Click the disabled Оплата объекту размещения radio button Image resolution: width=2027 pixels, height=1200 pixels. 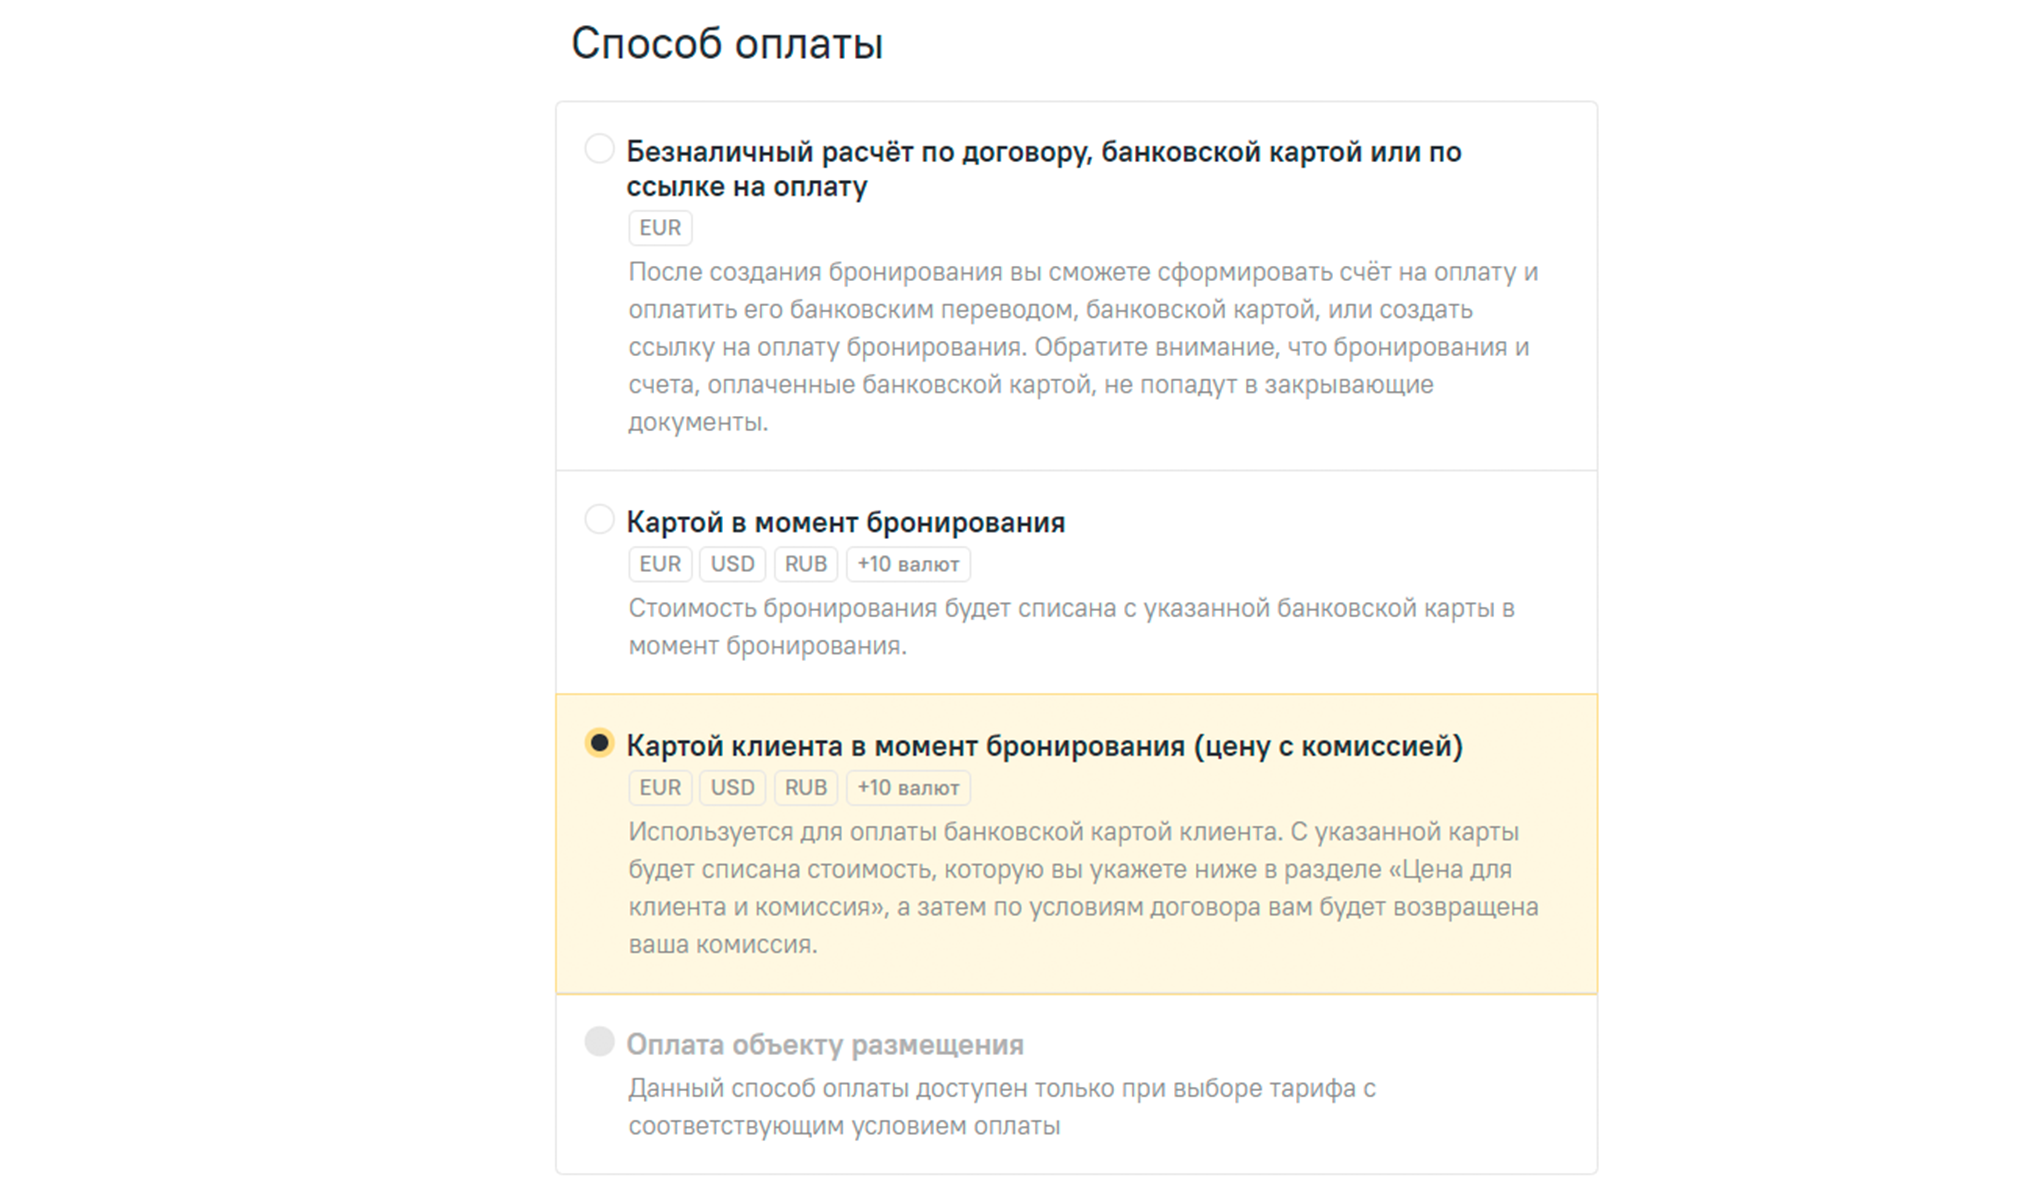coord(599,1042)
